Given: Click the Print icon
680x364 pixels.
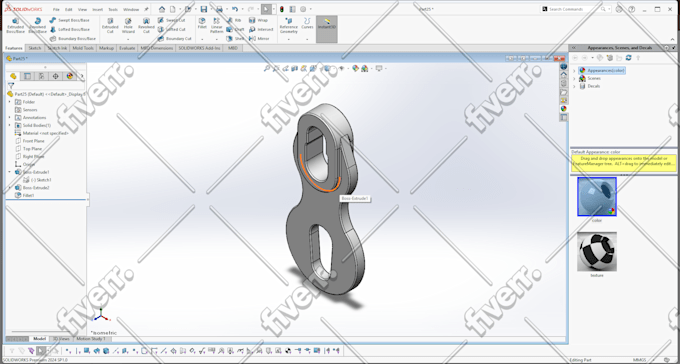Looking at the screenshot, I should pos(219,9).
